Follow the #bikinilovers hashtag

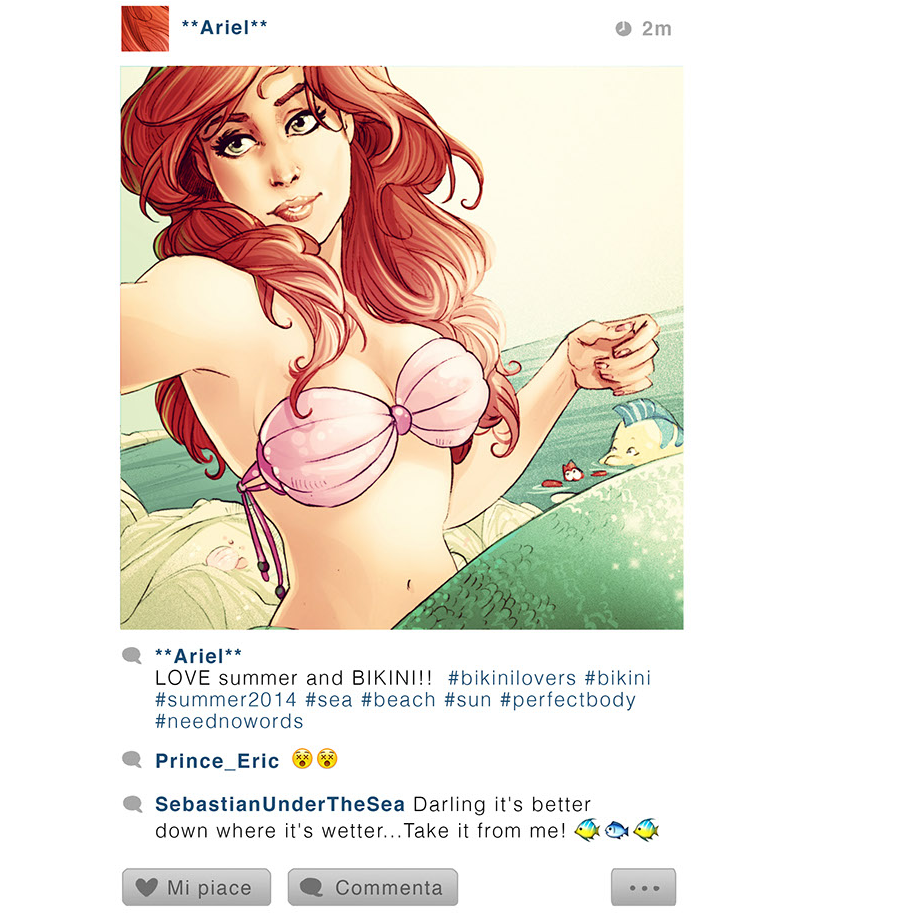(512, 678)
